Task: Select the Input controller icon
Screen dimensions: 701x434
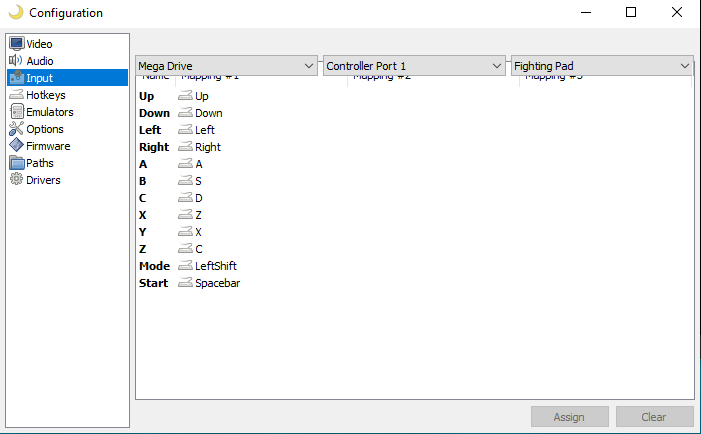Action: (x=17, y=77)
